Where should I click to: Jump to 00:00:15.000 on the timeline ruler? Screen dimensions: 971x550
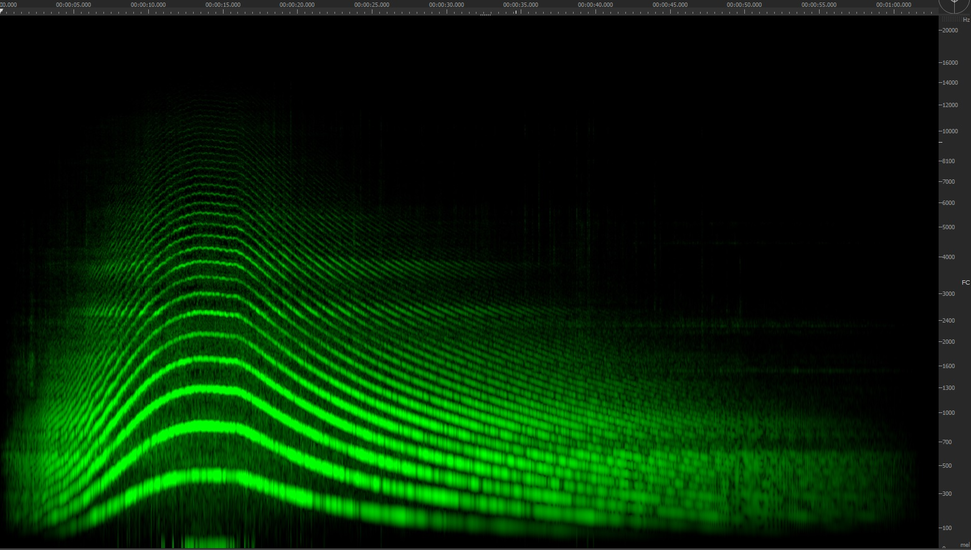point(223,5)
